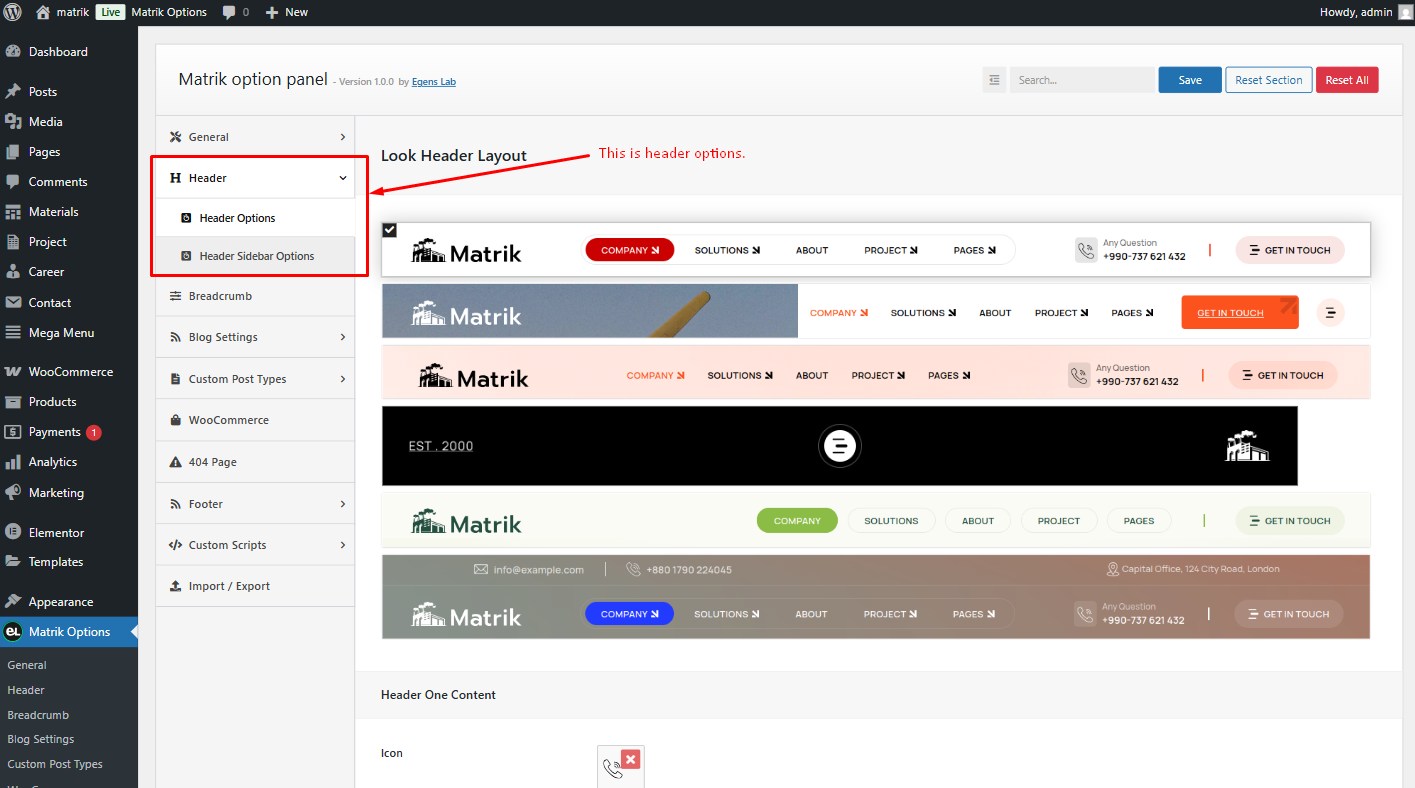Image resolution: width=1415 pixels, height=788 pixels.
Task: Click the Import / Export upload icon
Action: [176, 586]
